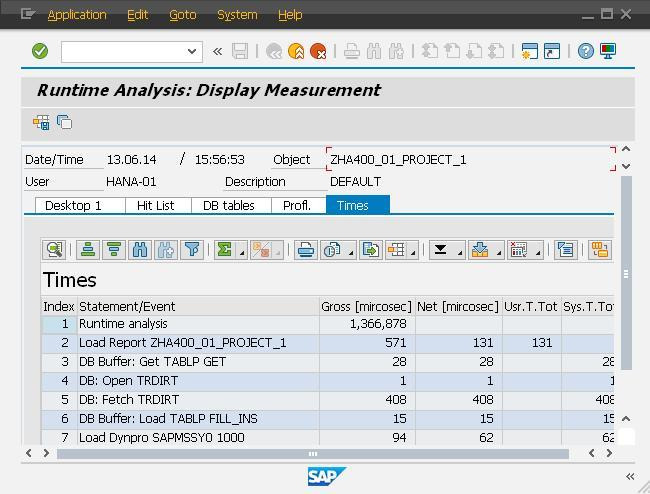The height and width of the screenshot is (494, 650).
Task: Click the Statement/Event column header
Action: pyautogui.click(x=198, y=307)
